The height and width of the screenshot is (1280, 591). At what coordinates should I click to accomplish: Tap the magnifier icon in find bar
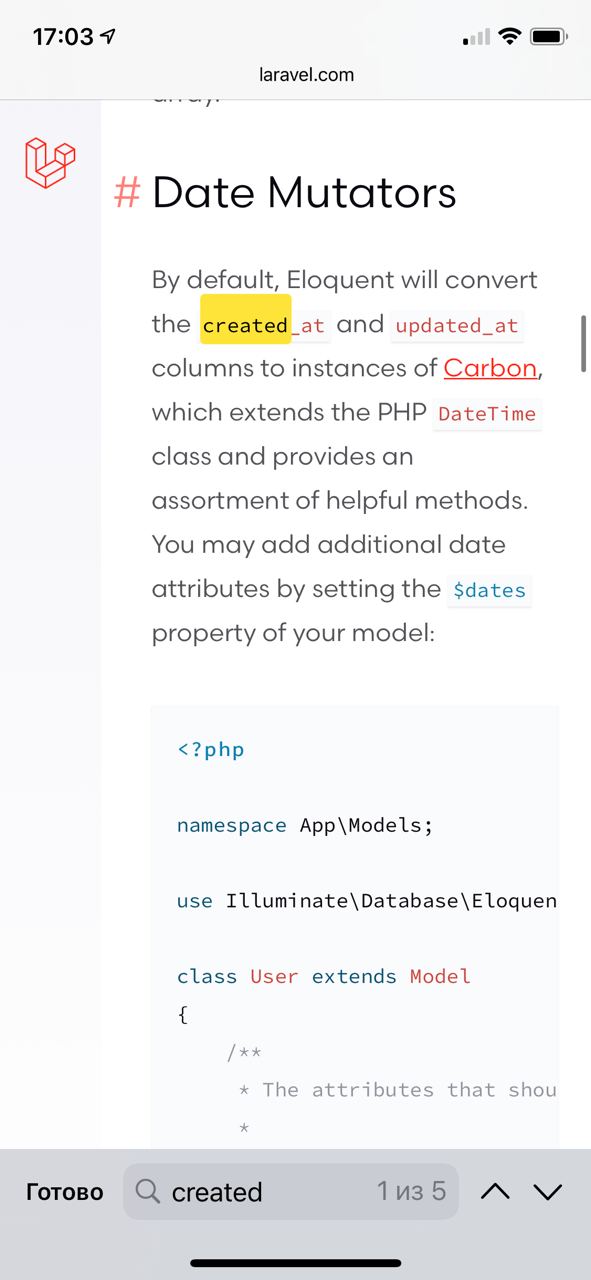(x=148, y=1191)
